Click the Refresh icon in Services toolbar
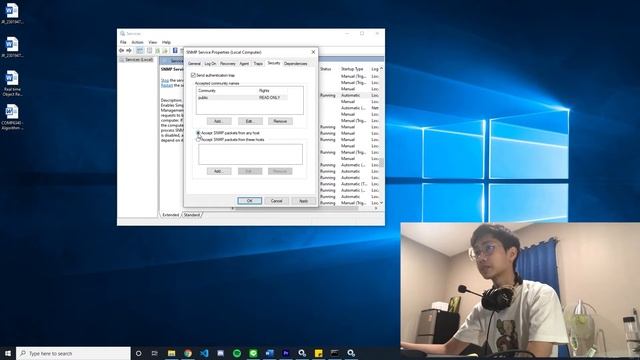The image size is (640, 360). [x=157, y=51]
